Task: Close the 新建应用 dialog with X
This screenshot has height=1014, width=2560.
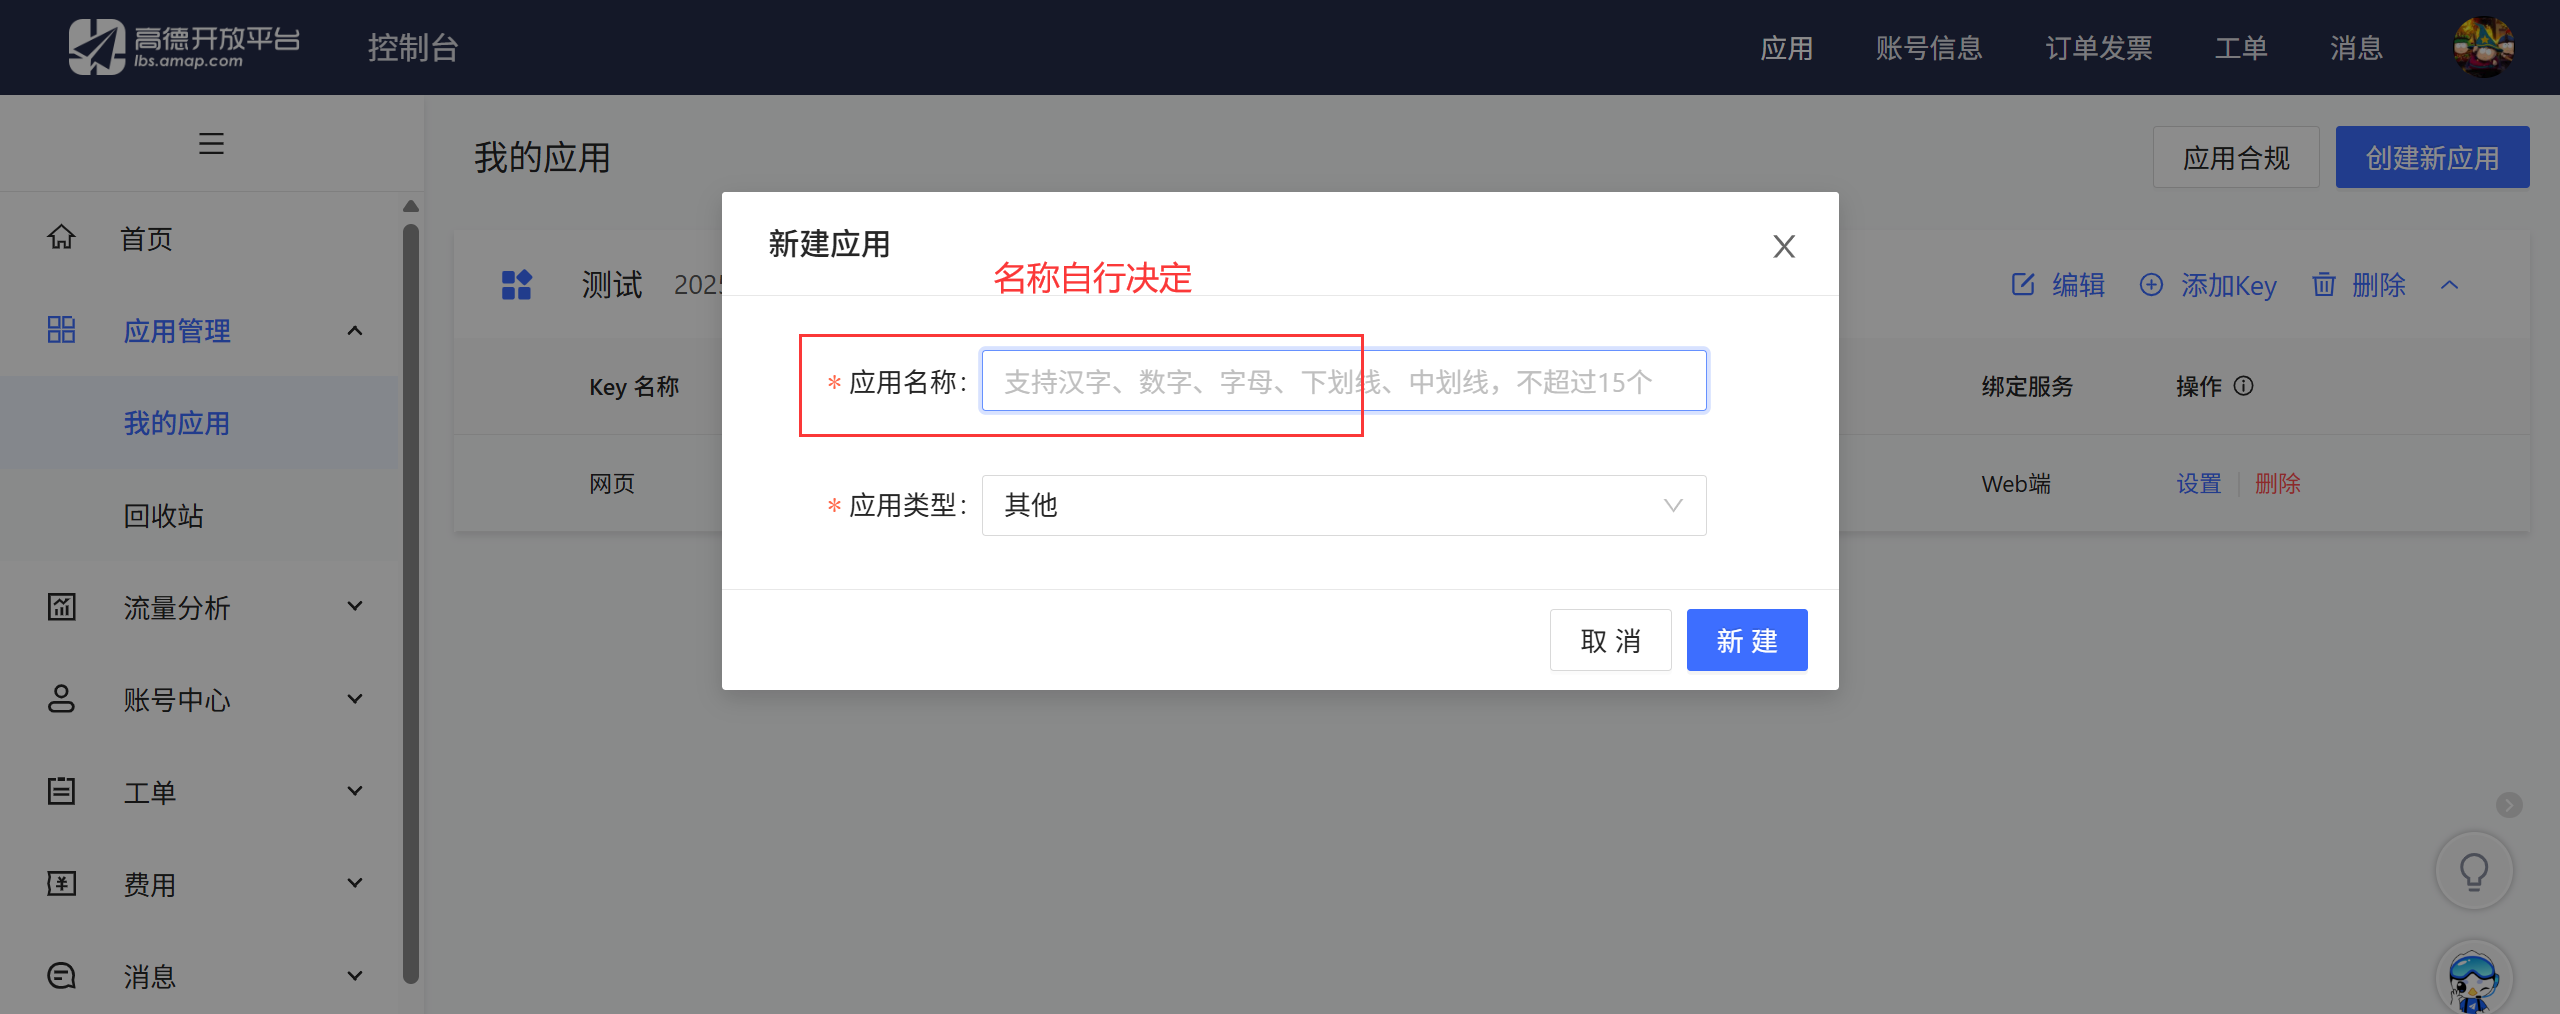Action: tap(1784, 246)
